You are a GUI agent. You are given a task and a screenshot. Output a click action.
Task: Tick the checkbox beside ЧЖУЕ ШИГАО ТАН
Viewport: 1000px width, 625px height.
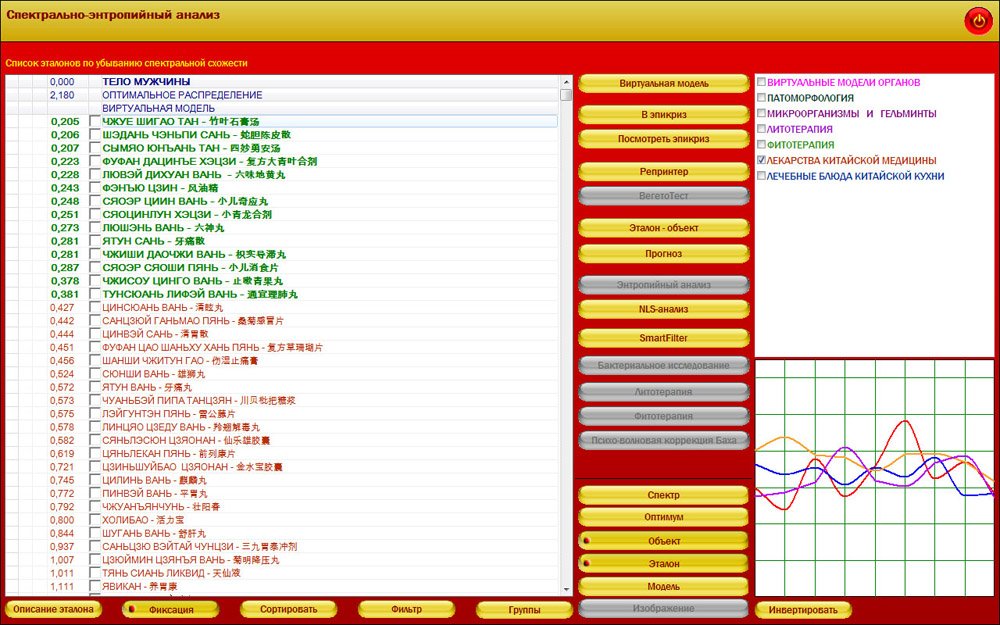tap(95, 122)
